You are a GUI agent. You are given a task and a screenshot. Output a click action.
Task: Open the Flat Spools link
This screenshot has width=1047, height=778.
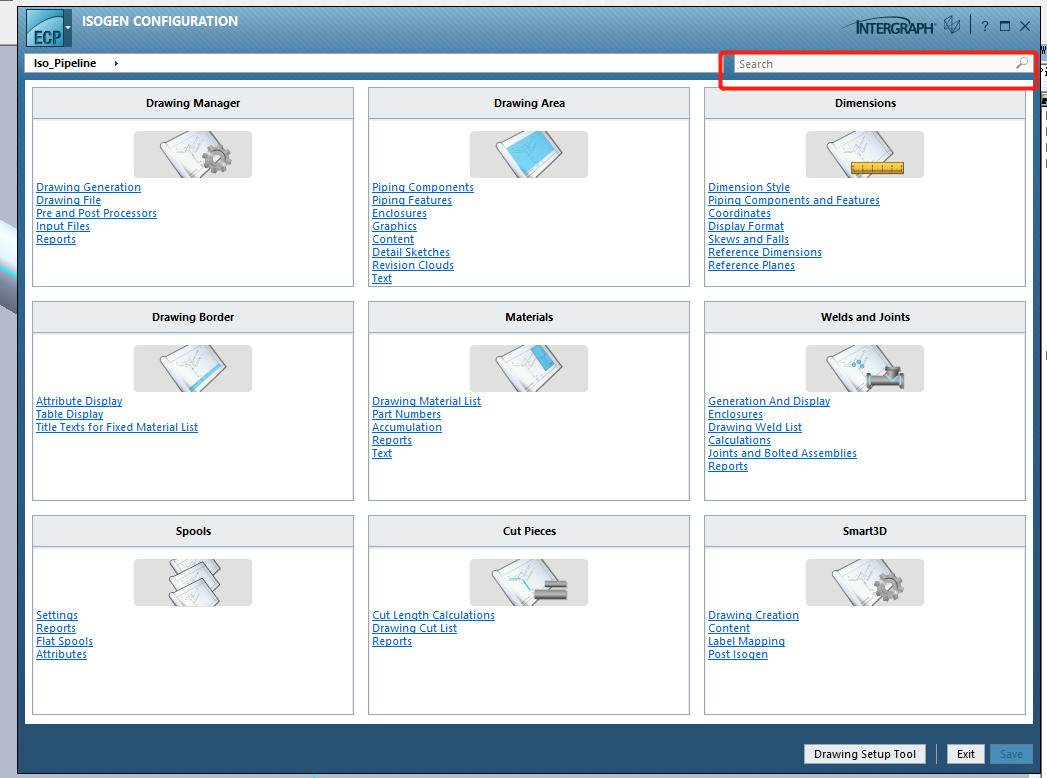[x=64, y=642]
